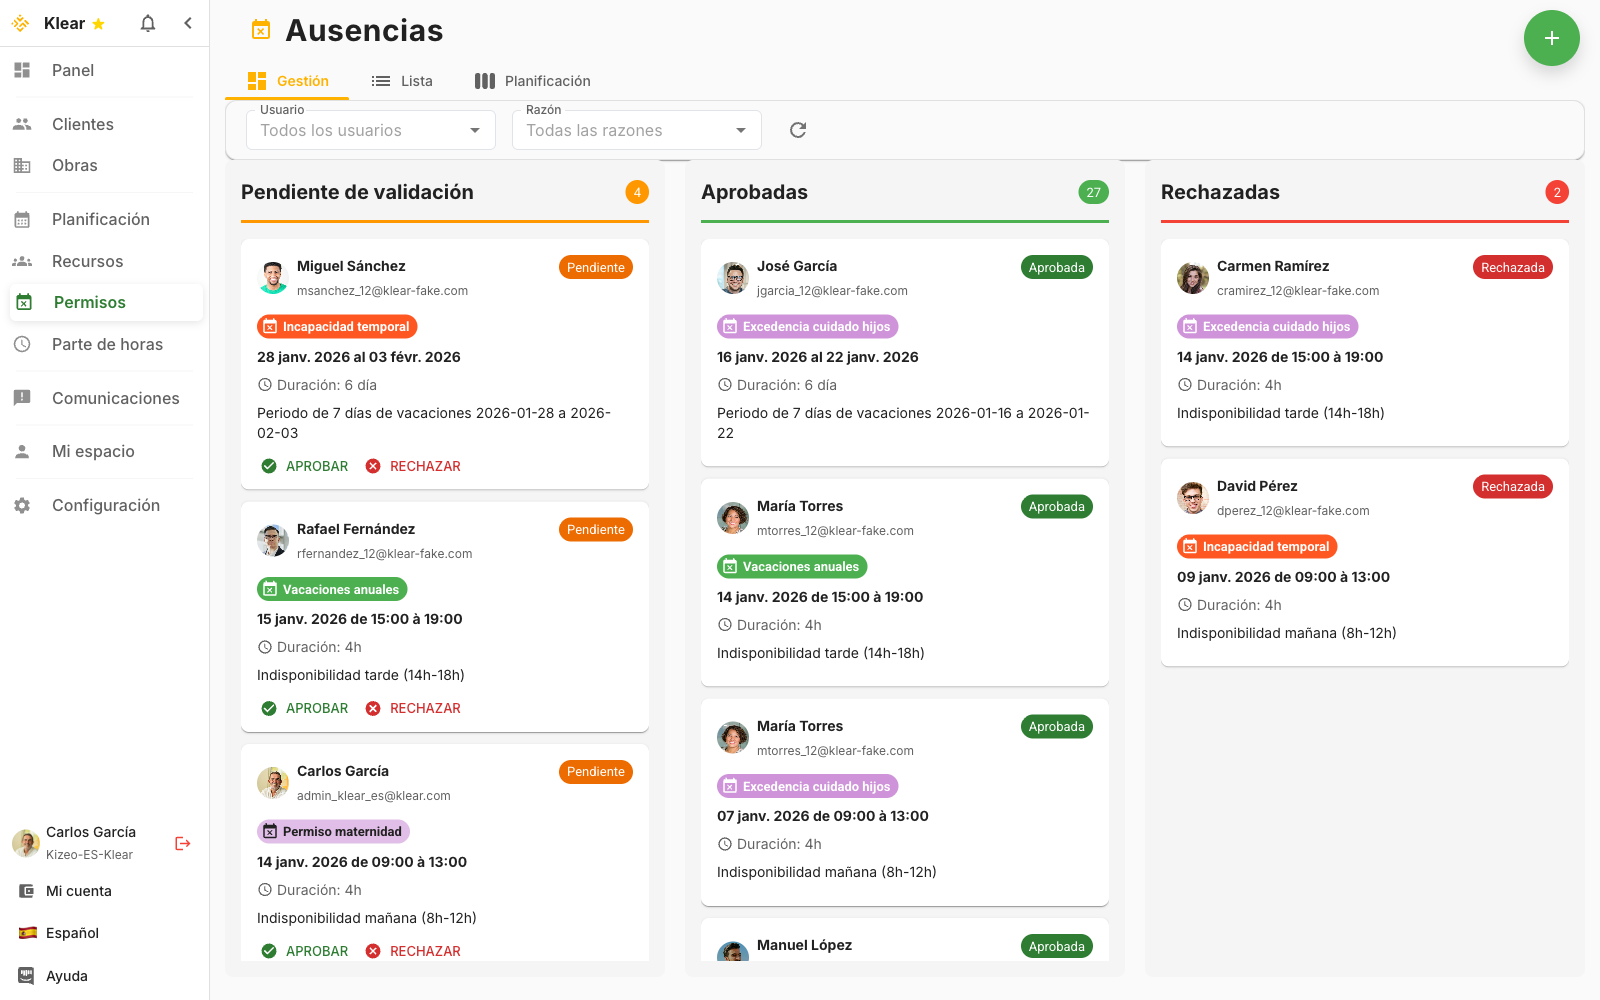
Task: Create a new absence with the green plus button
Action: coord(1551,38)
